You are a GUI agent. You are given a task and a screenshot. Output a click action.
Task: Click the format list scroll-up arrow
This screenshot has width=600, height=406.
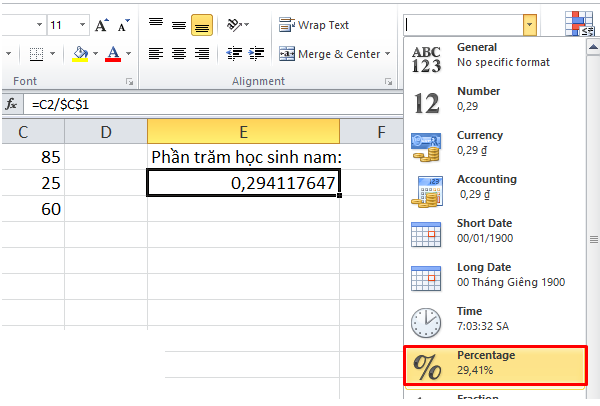click(593, 47)
